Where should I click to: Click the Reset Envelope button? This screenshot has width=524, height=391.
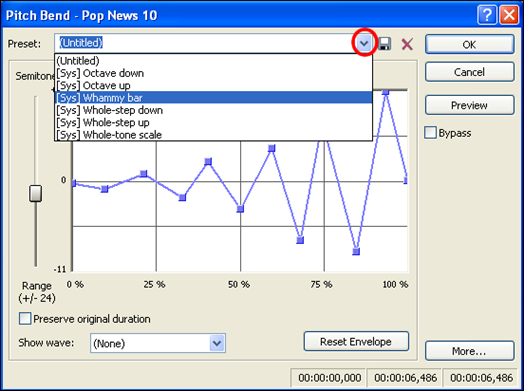coord(356,341)
